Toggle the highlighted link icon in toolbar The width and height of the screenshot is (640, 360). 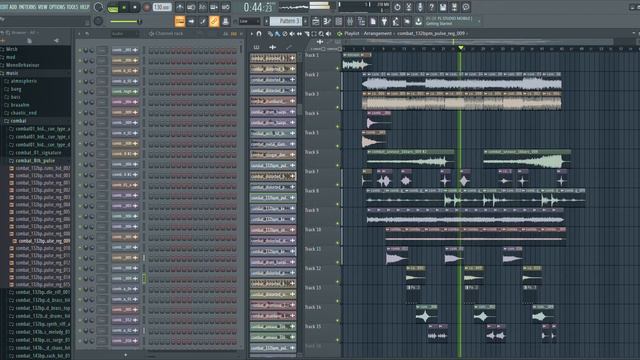click(x=214, y=21)
